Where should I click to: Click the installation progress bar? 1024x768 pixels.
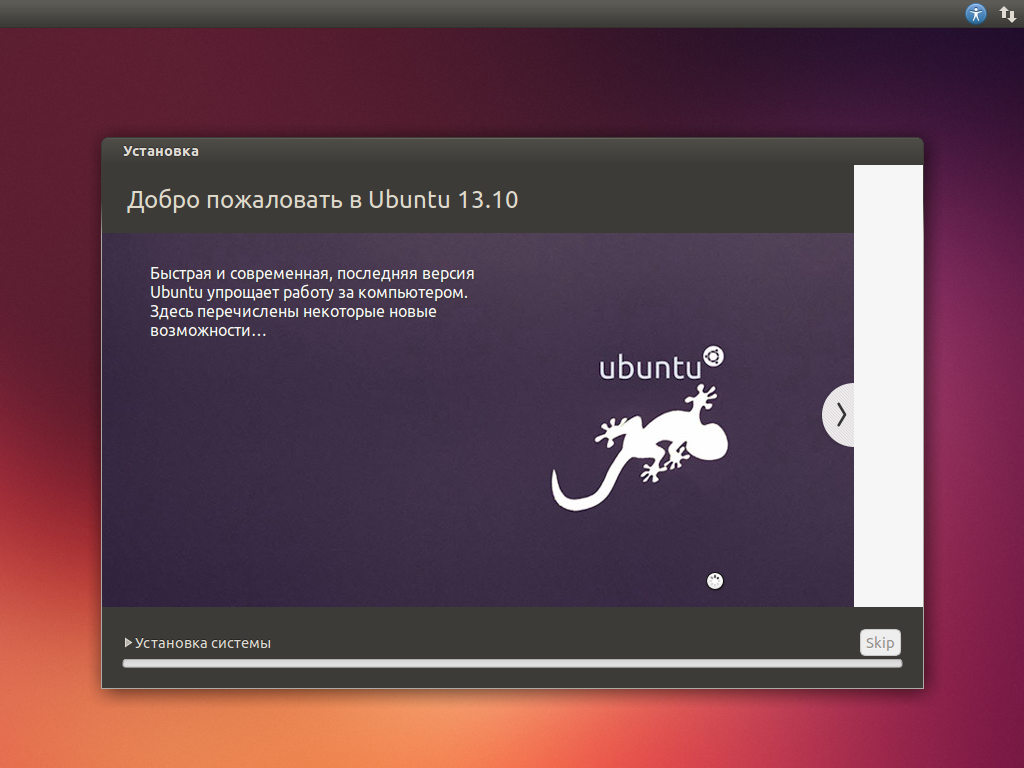(x=512, y=664)
